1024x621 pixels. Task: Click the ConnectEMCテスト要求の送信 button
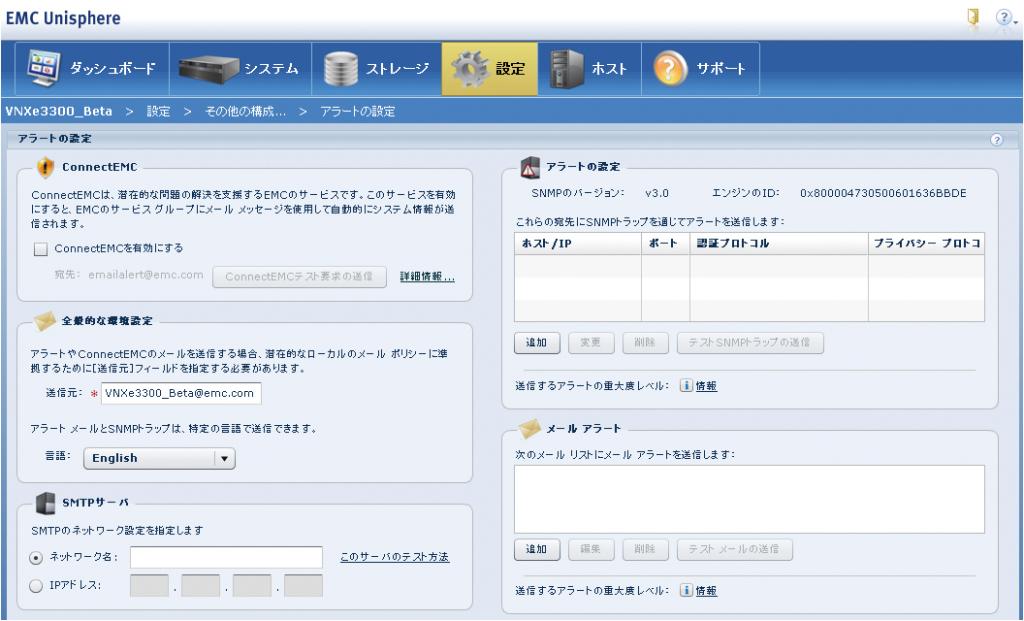point(299,277)
